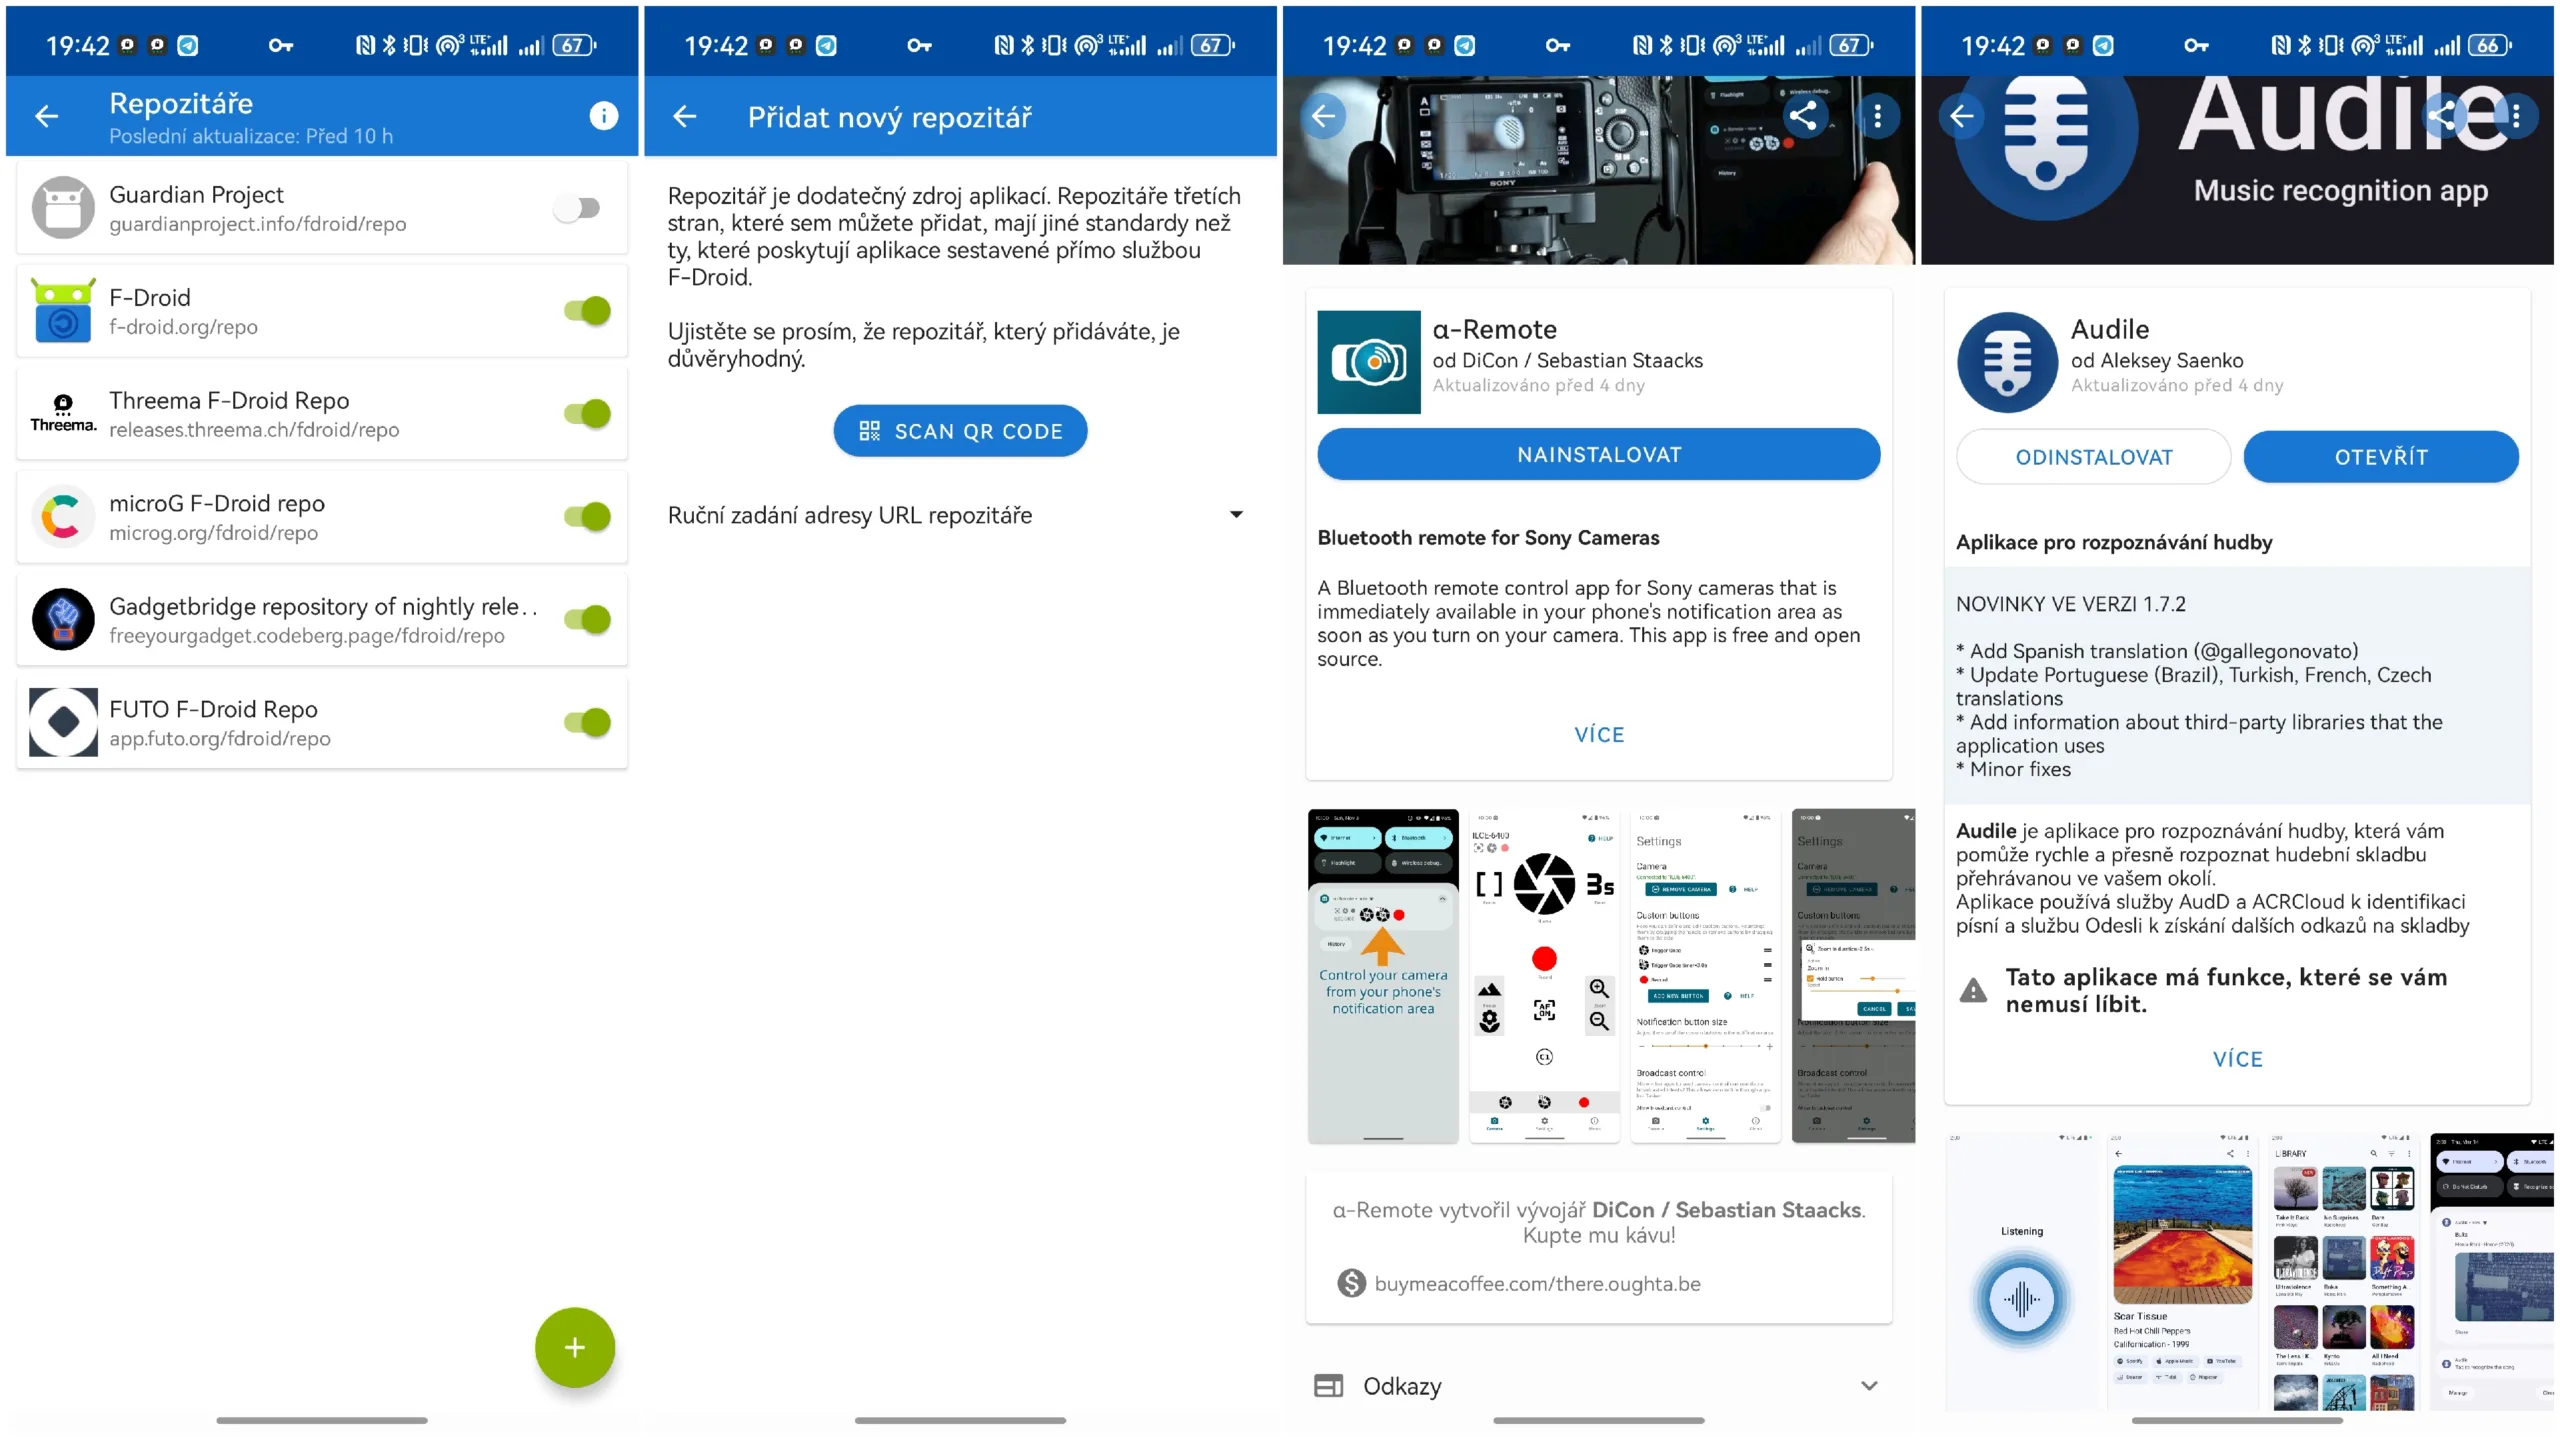Go back from the Repozitáře screen
2560x1440 pixels.
click(x=46, y=116)
